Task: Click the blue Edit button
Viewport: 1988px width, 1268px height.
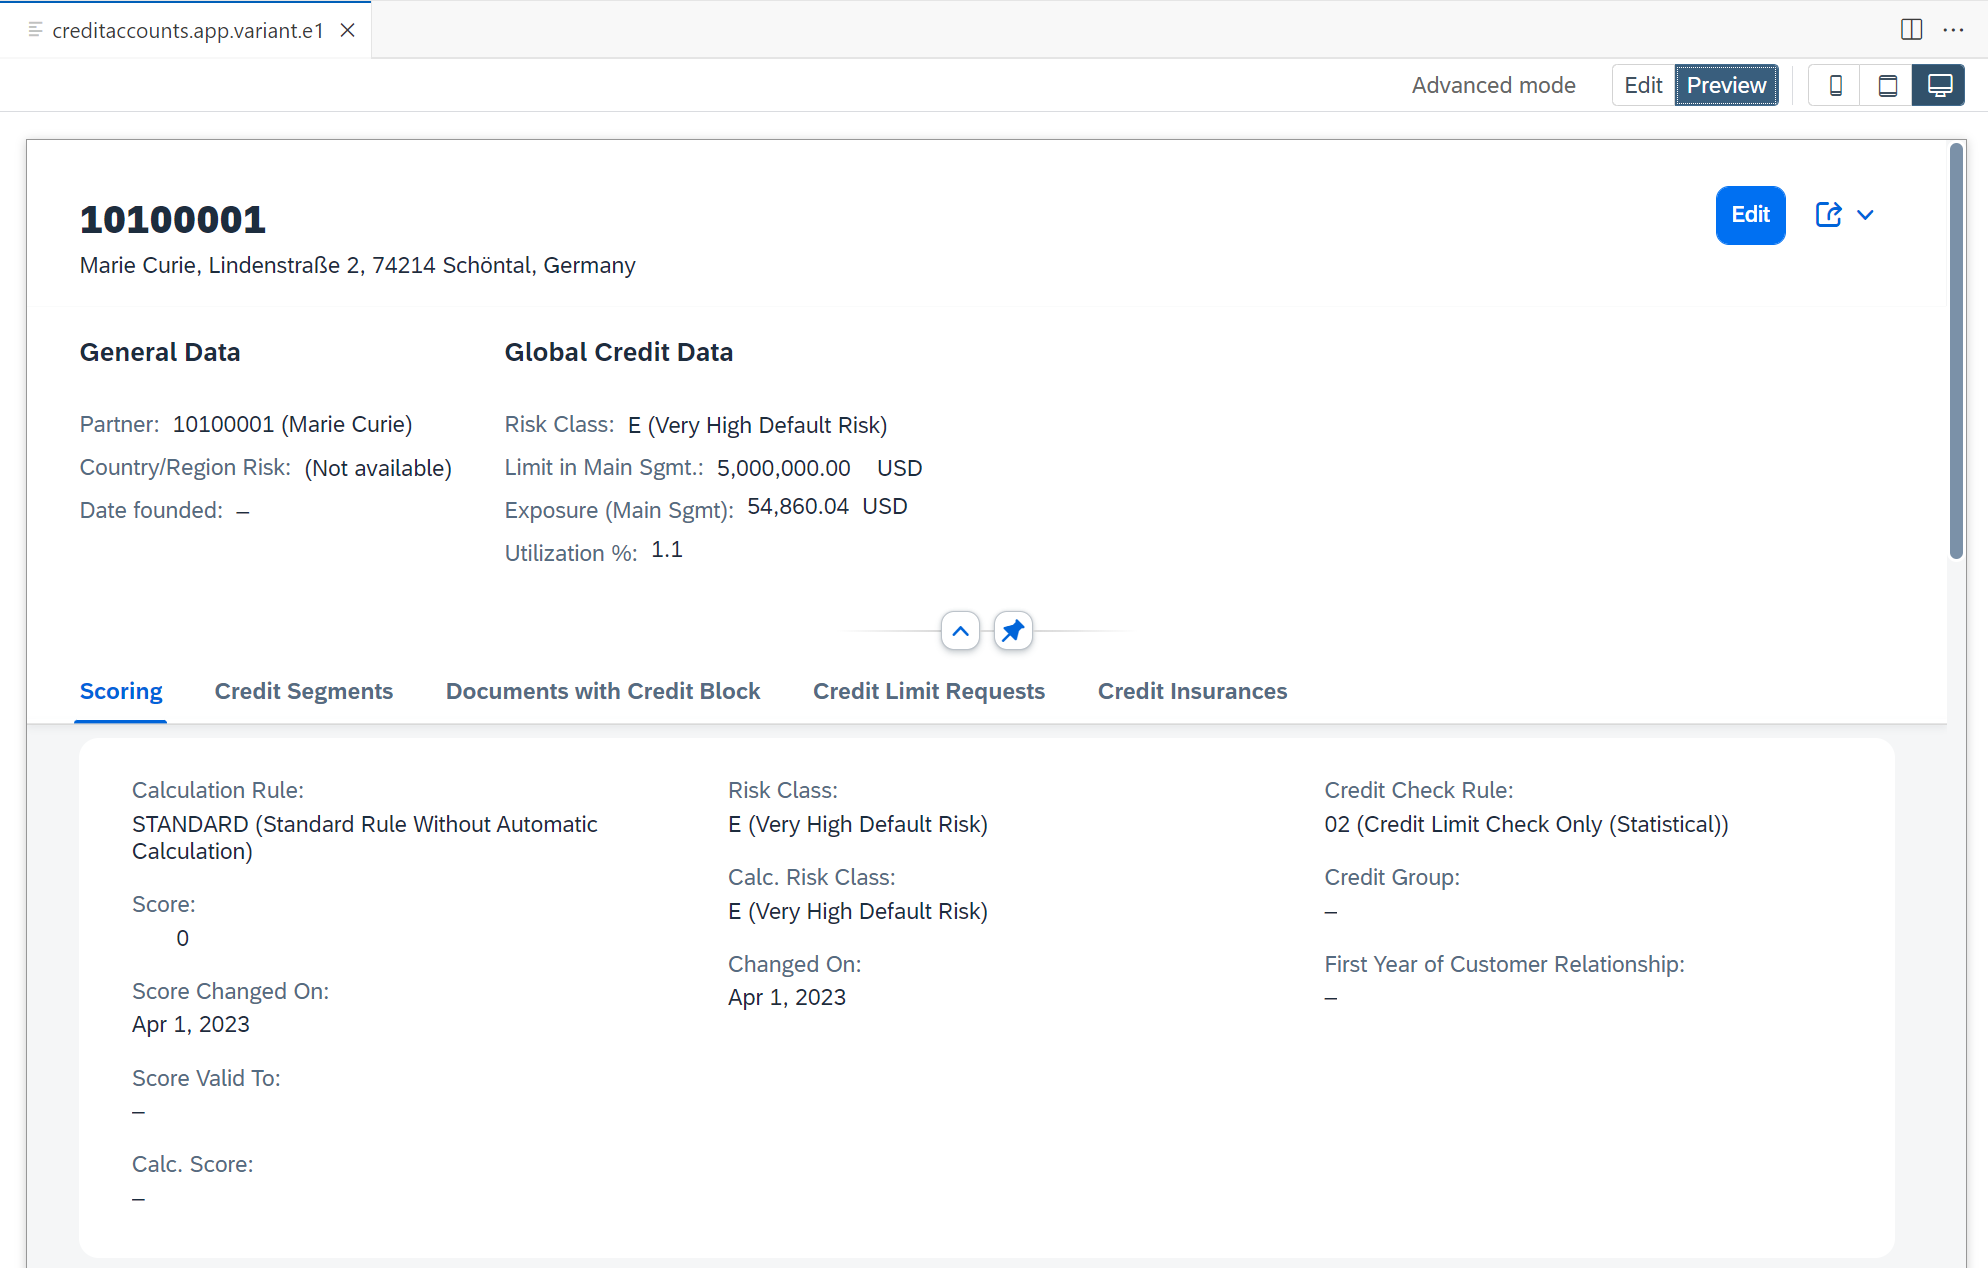Action: (1750, 215)
